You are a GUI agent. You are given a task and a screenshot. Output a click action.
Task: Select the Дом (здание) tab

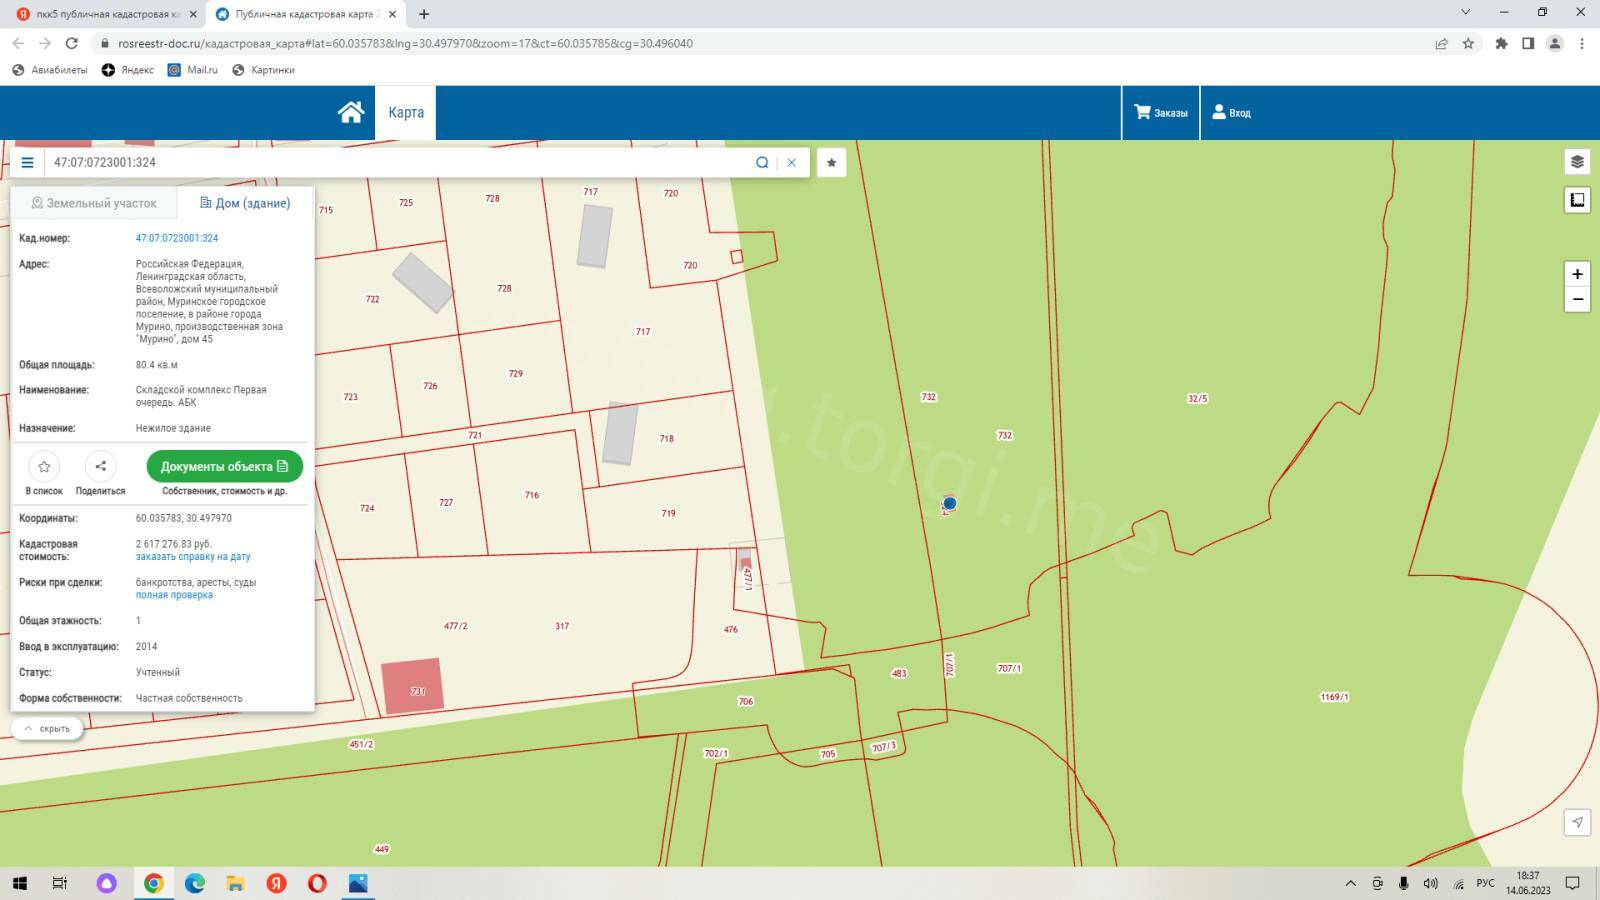coord(245,203)
